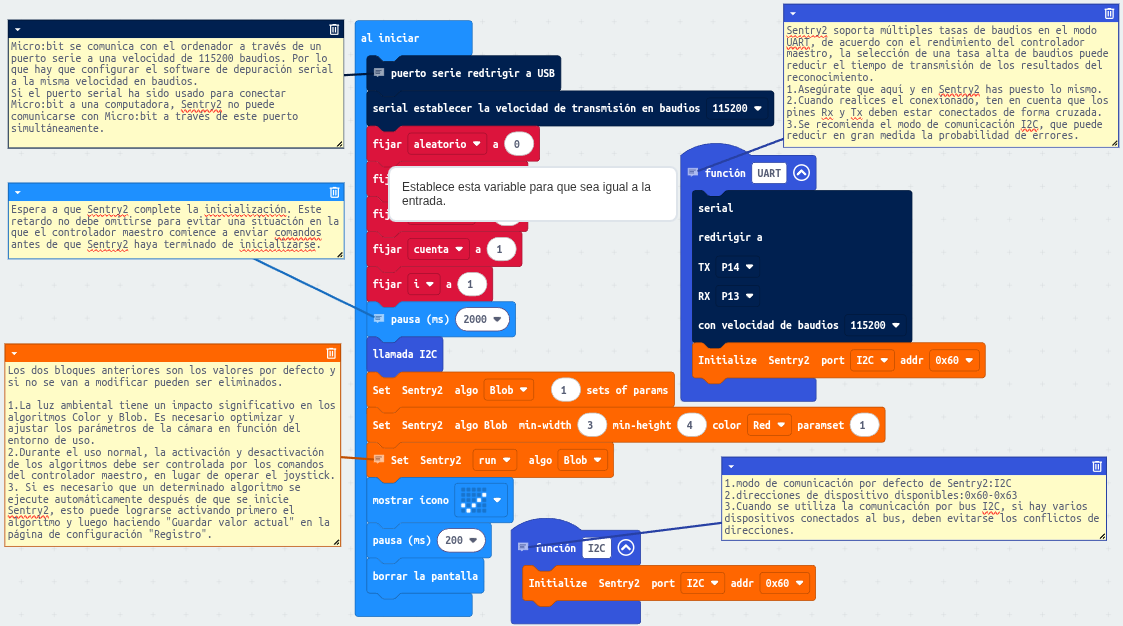Open the RX P13 pin dropdown
The height and width of the screenshot is (626, 1123).
pos(738,296)
